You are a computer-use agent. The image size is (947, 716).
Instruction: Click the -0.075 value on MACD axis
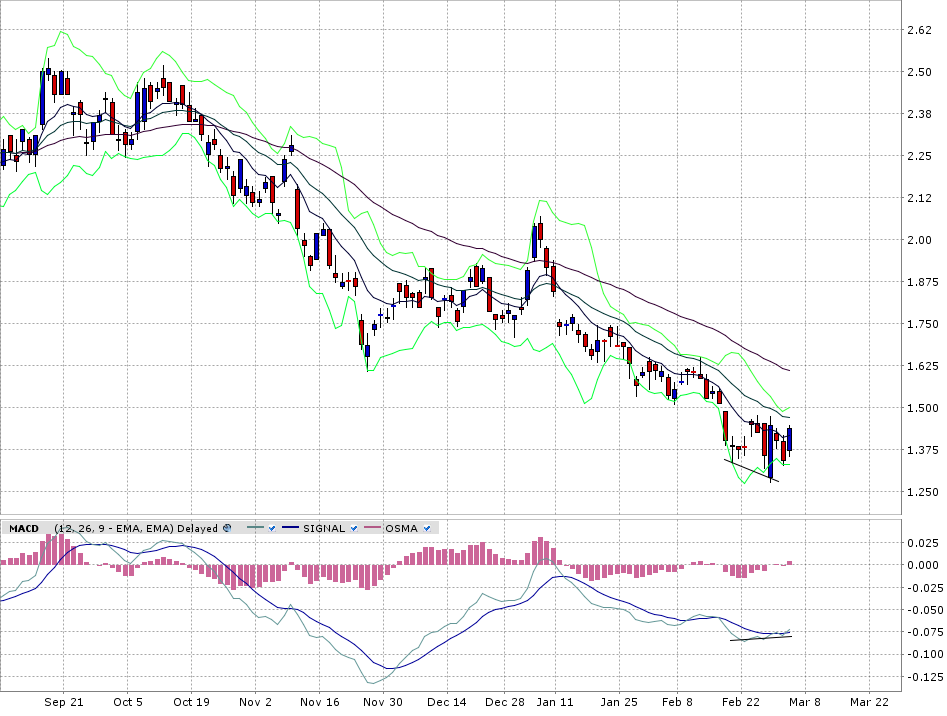pos(916,632)
